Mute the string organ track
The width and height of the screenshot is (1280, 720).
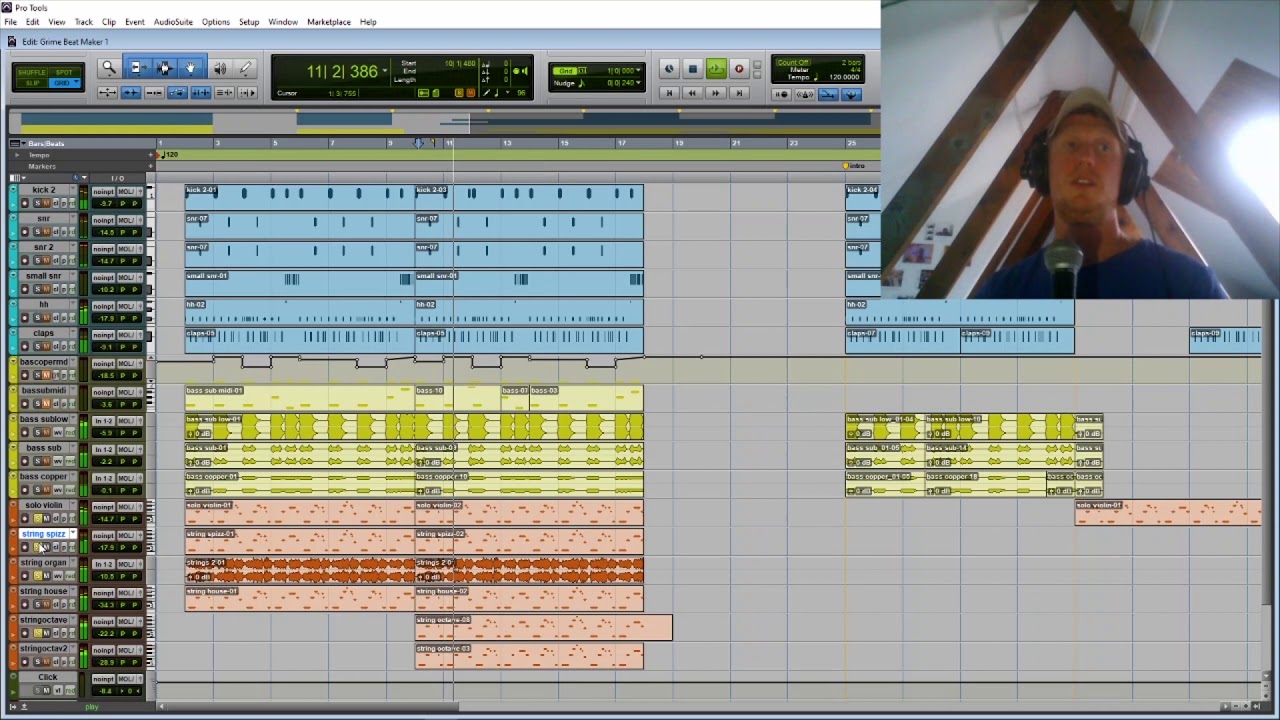tap(47, 576)
